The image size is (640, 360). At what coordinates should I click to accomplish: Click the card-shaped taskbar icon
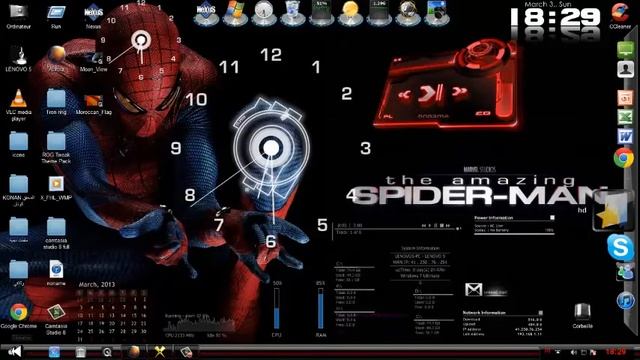tap(186, 352)
